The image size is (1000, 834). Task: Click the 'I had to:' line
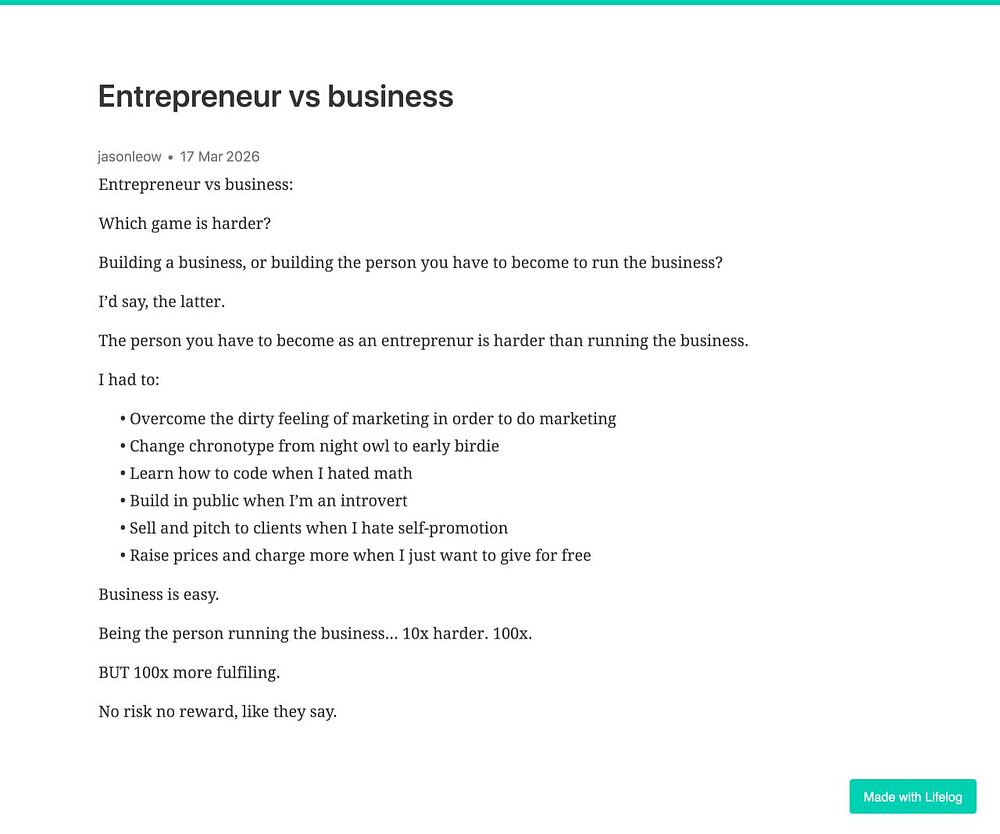[x=128, y=380]
